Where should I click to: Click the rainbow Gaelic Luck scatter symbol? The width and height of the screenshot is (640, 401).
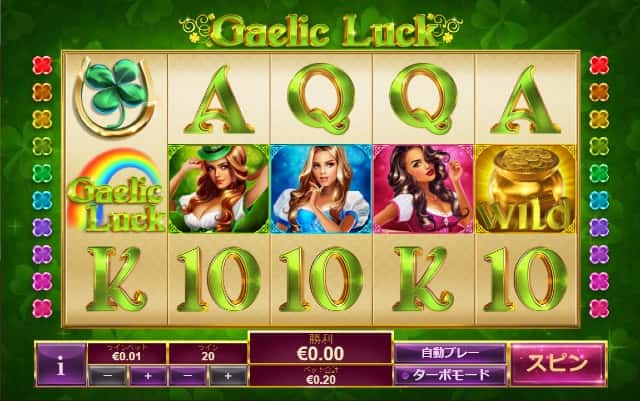[116, 190]
